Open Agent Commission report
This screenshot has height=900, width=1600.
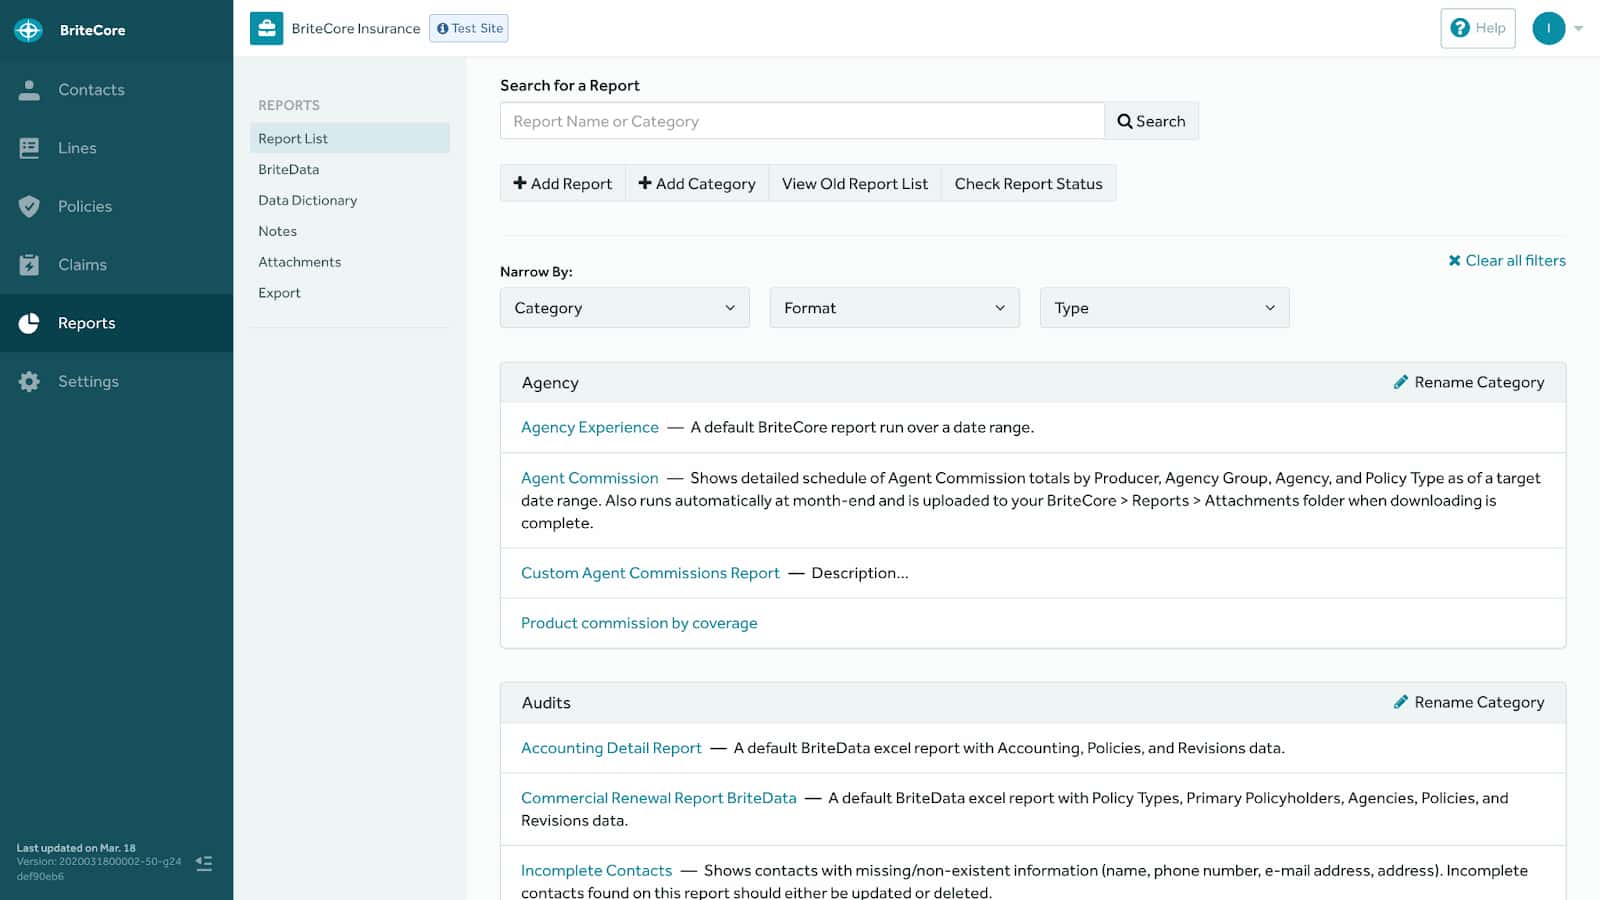click(x=590, y=478)
